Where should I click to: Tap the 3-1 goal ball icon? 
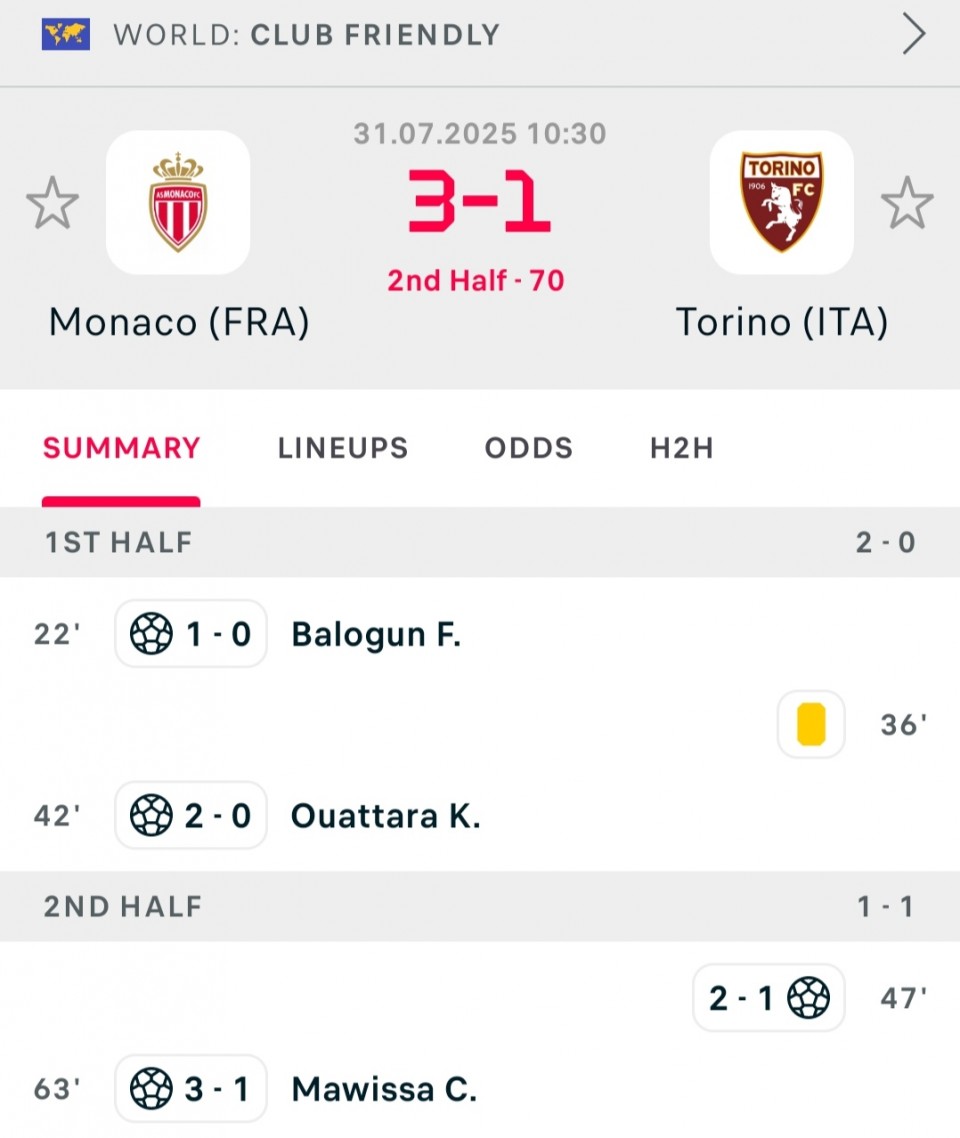coord(152,1089)
